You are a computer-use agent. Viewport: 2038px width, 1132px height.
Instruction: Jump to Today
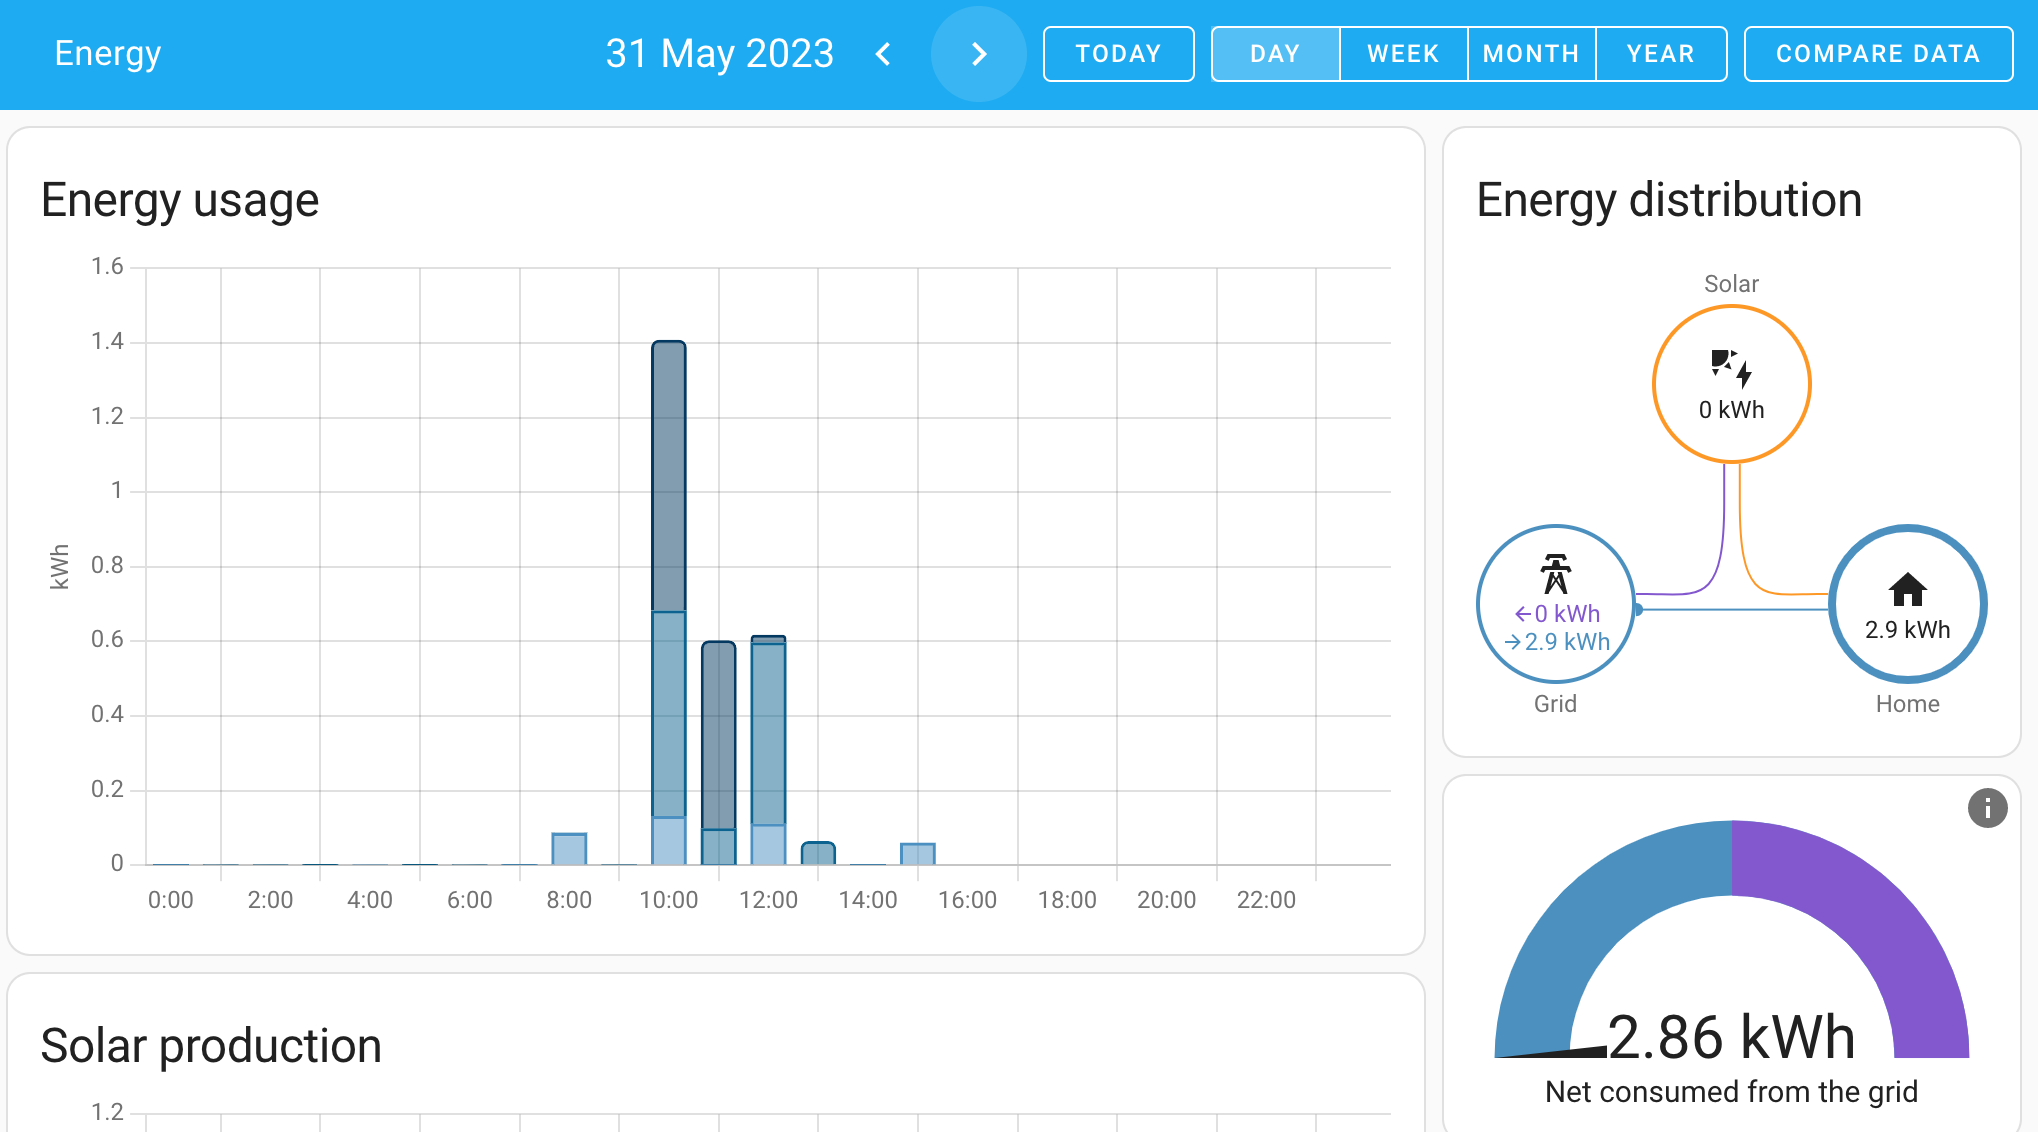pos(1118,54)
